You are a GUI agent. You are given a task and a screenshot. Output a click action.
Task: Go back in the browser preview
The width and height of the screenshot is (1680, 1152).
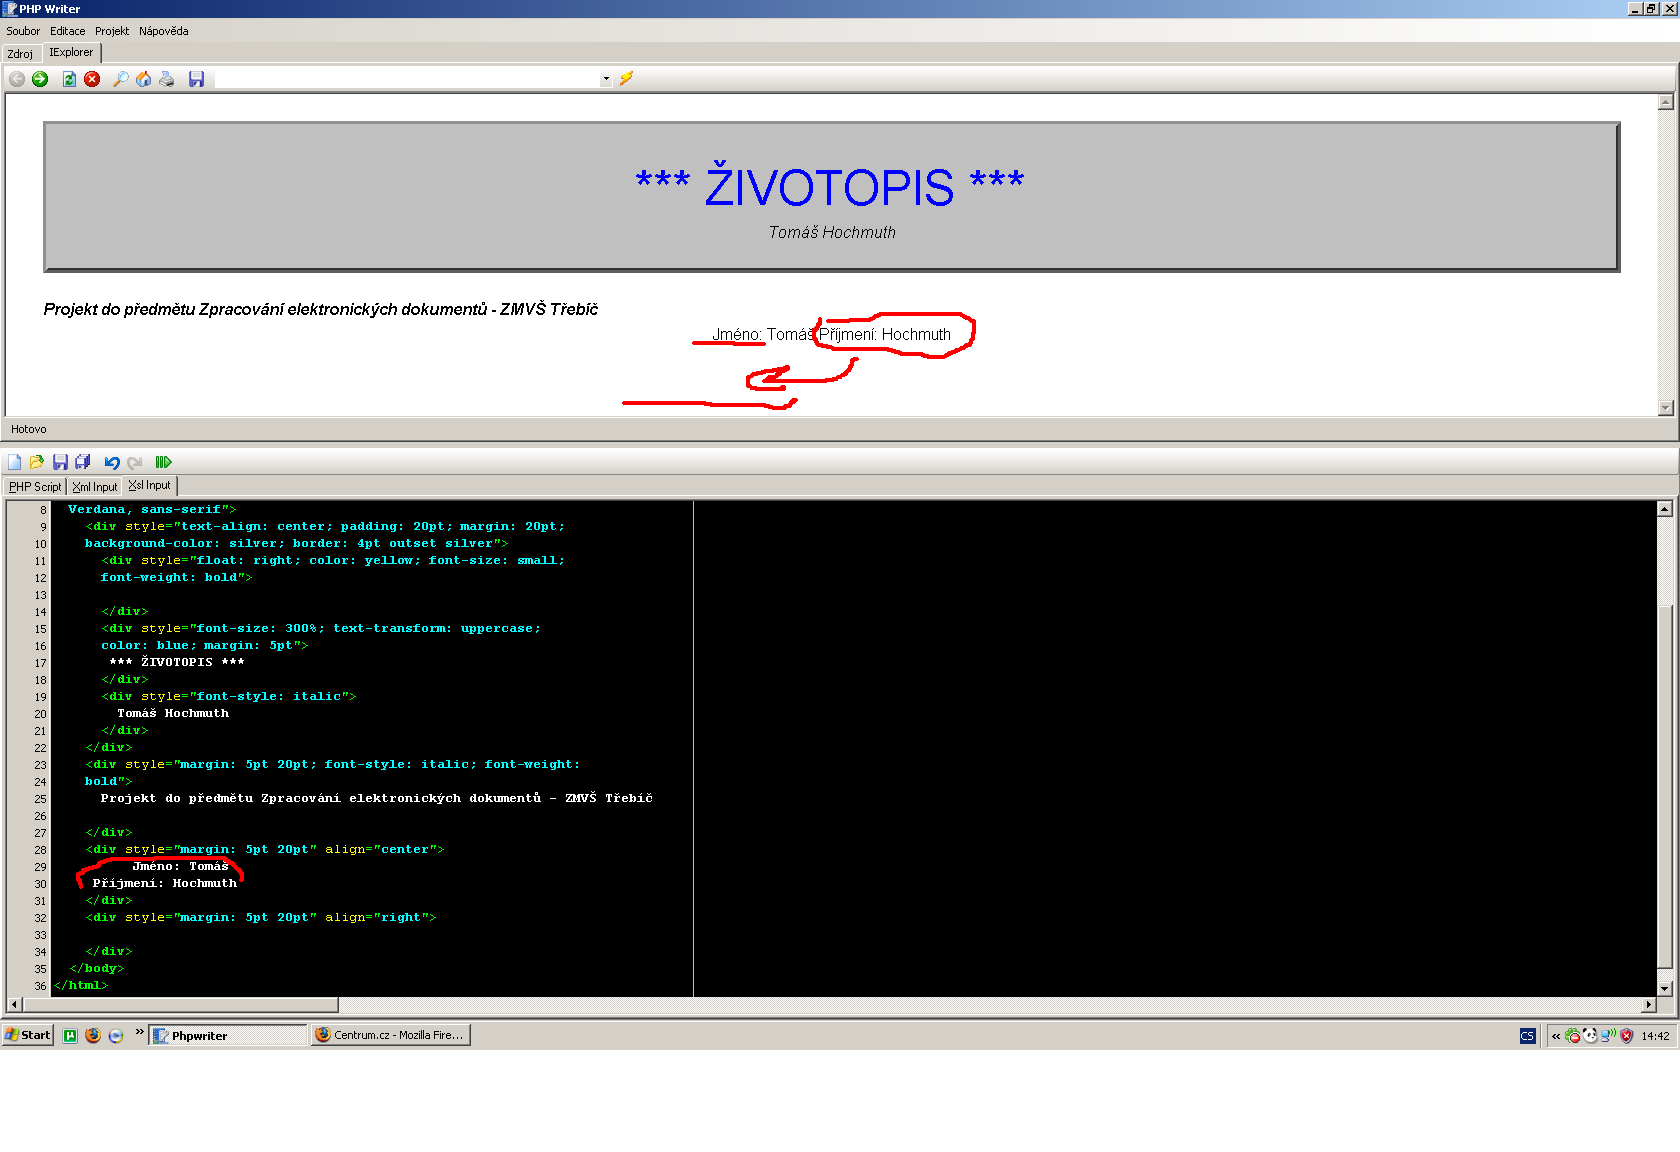(x=17, y=79)
